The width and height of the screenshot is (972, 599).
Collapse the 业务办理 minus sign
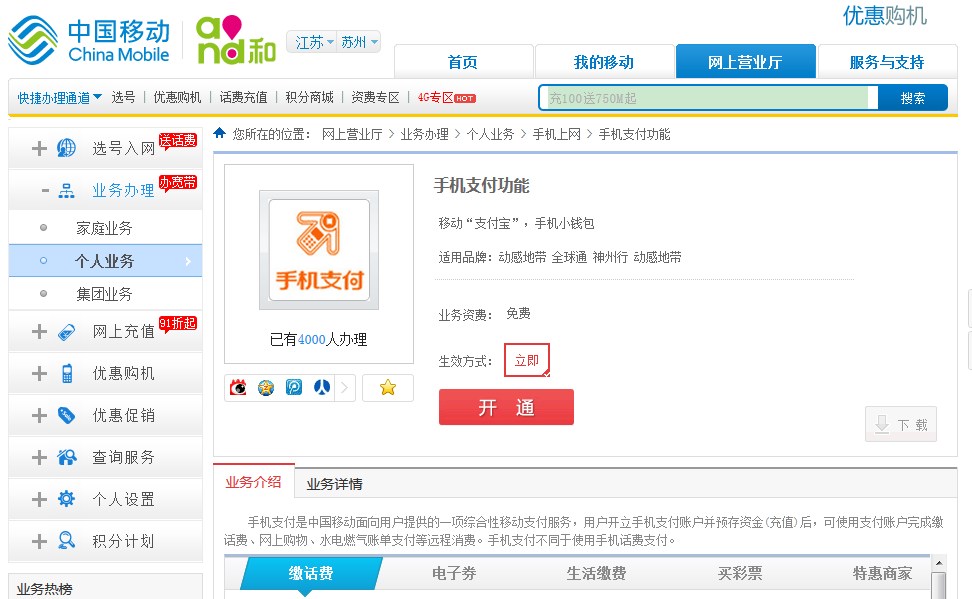pos(45,190)
